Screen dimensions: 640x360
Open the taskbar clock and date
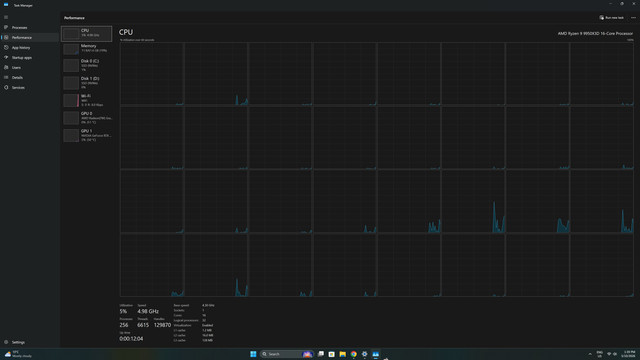point(629,354)
